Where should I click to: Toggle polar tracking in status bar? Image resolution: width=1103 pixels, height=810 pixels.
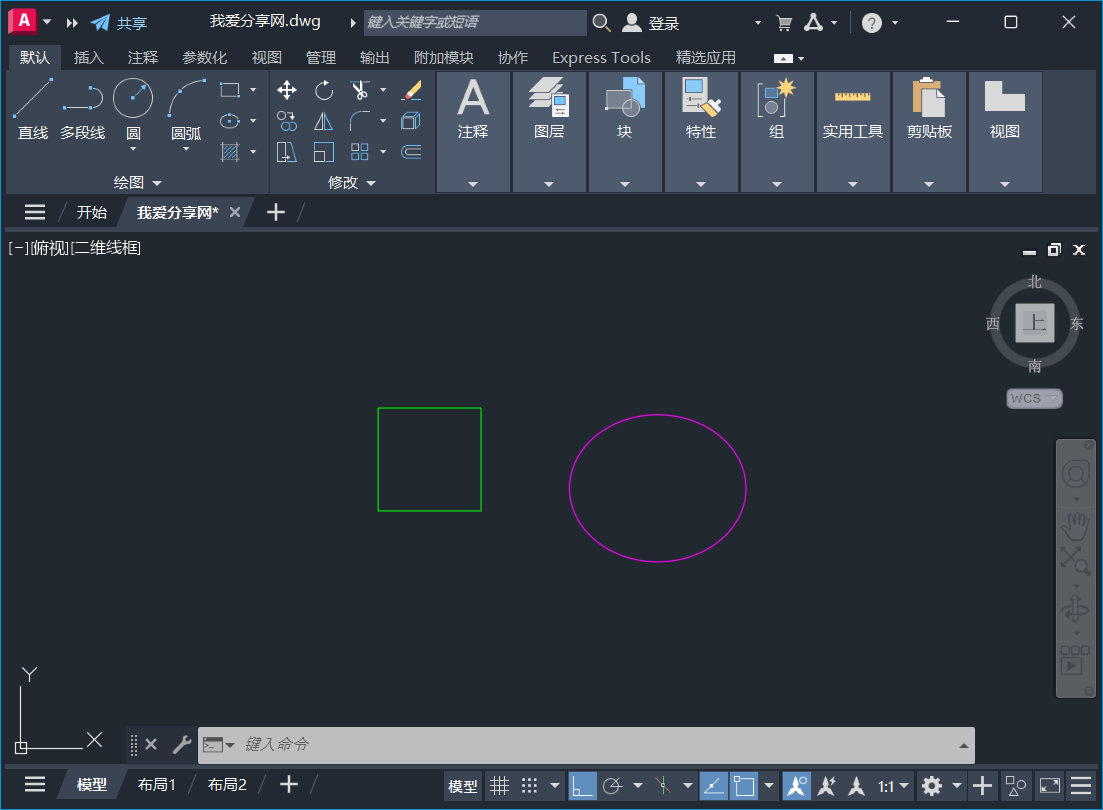pyautogui.click(x=613, y=785)
